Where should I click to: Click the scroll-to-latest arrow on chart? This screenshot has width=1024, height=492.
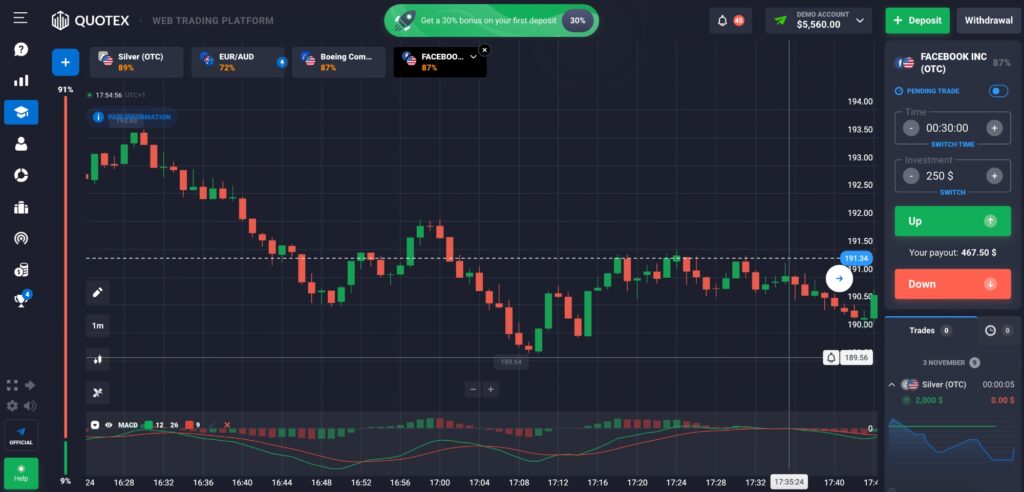tap(839, 278)
